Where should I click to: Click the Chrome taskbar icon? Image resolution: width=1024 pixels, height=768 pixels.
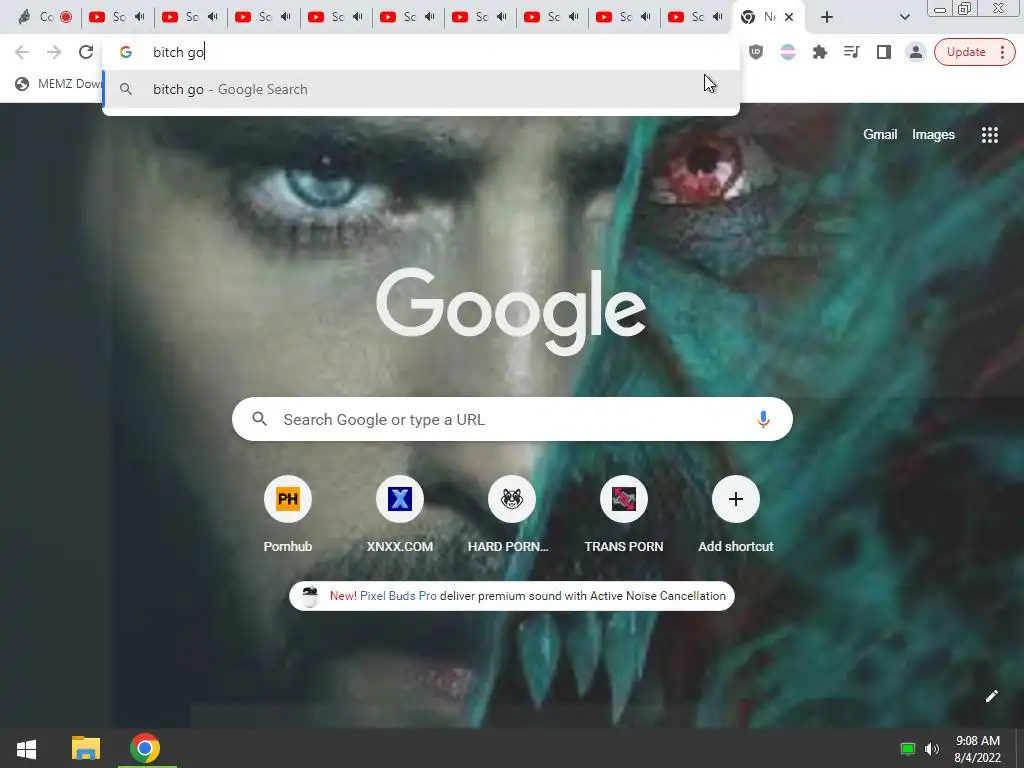click(144, 748)
